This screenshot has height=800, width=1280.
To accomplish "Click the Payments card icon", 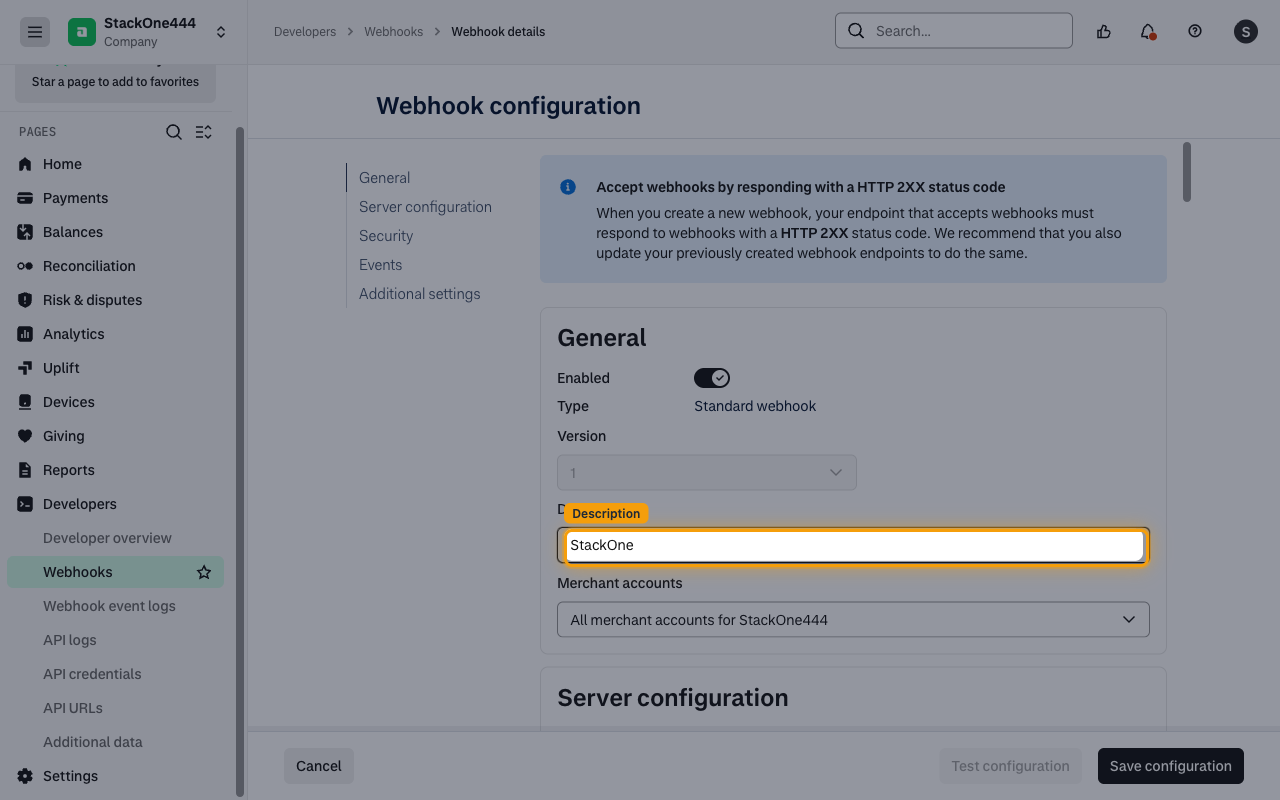I will (25, 198).
